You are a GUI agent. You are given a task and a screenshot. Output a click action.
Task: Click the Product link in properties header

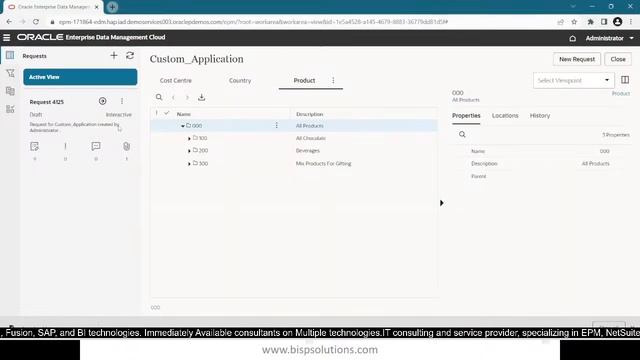tap(620, 93)
